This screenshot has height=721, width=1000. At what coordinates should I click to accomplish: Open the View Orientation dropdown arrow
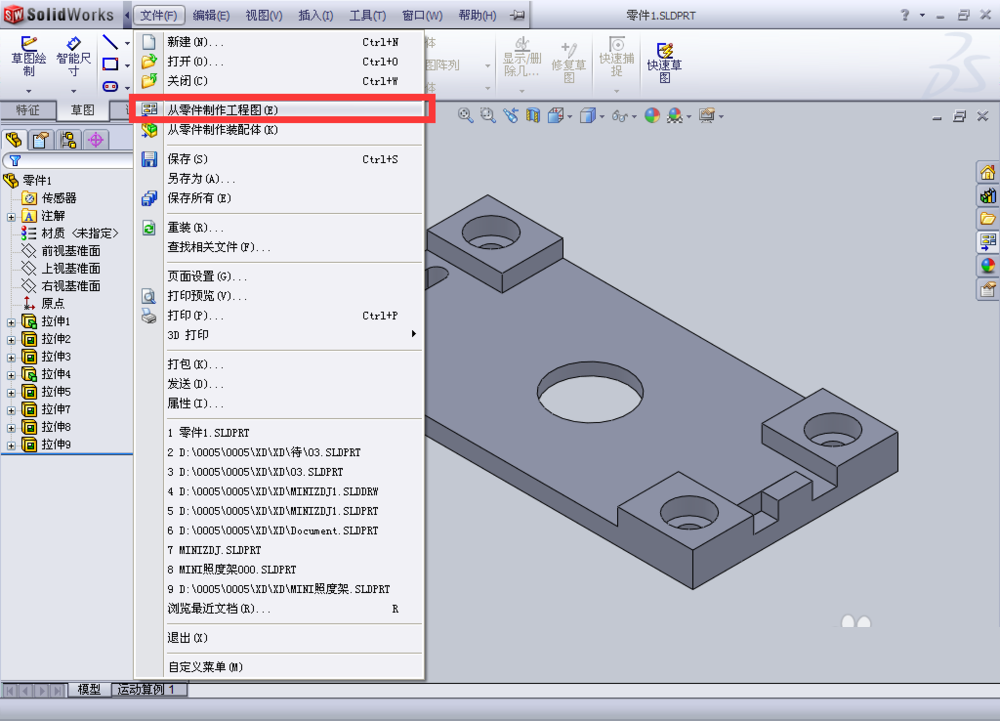[x=570, y=116]
